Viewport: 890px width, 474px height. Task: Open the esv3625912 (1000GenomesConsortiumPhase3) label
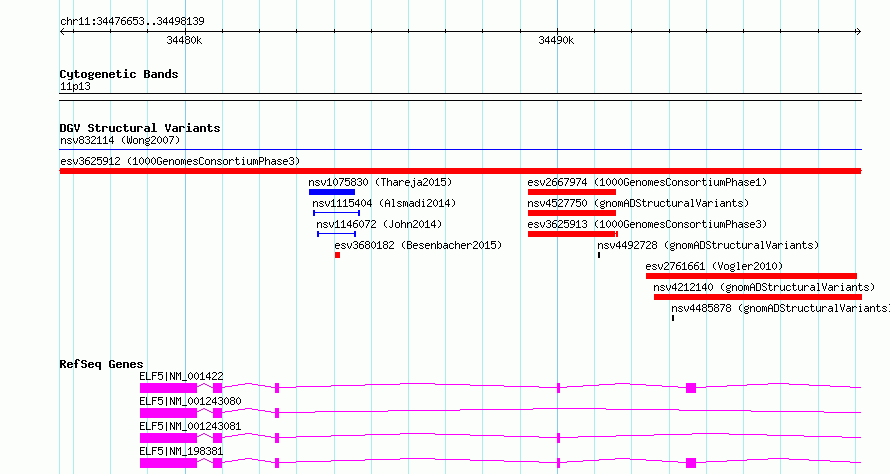180,161
